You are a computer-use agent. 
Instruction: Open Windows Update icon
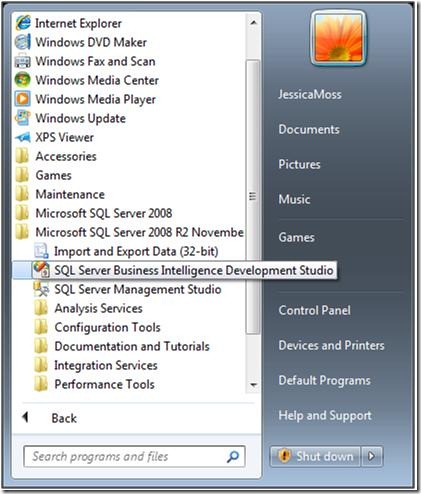pos(23,118)
